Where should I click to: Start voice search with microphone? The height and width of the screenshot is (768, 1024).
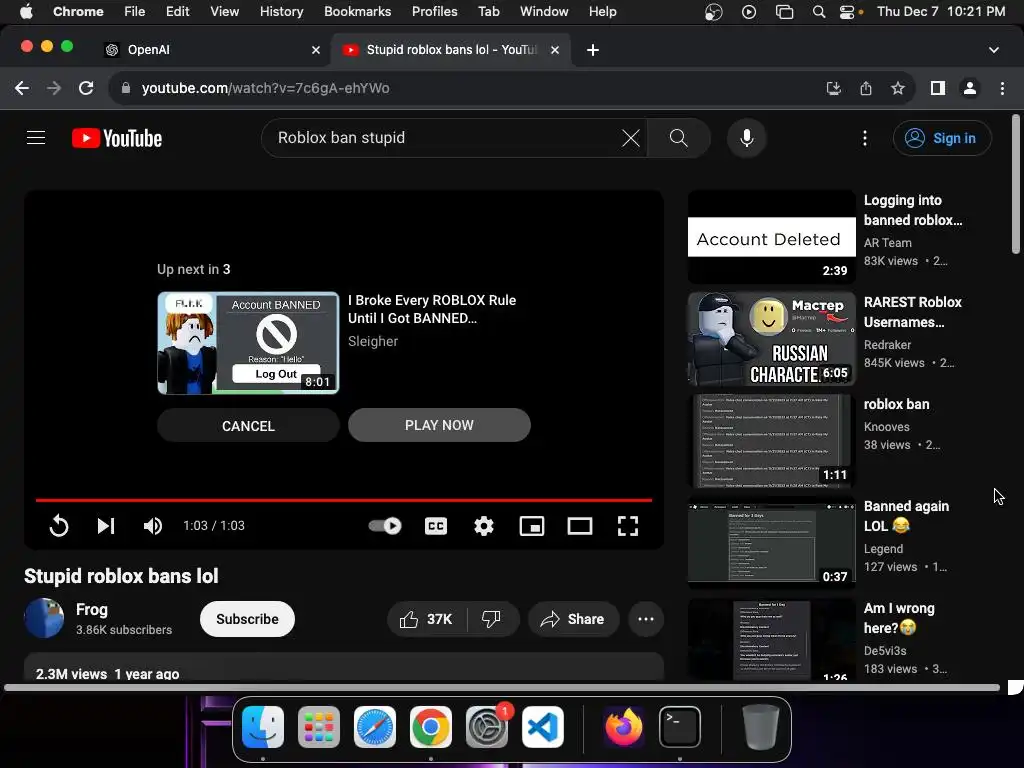tap(746, 138)
